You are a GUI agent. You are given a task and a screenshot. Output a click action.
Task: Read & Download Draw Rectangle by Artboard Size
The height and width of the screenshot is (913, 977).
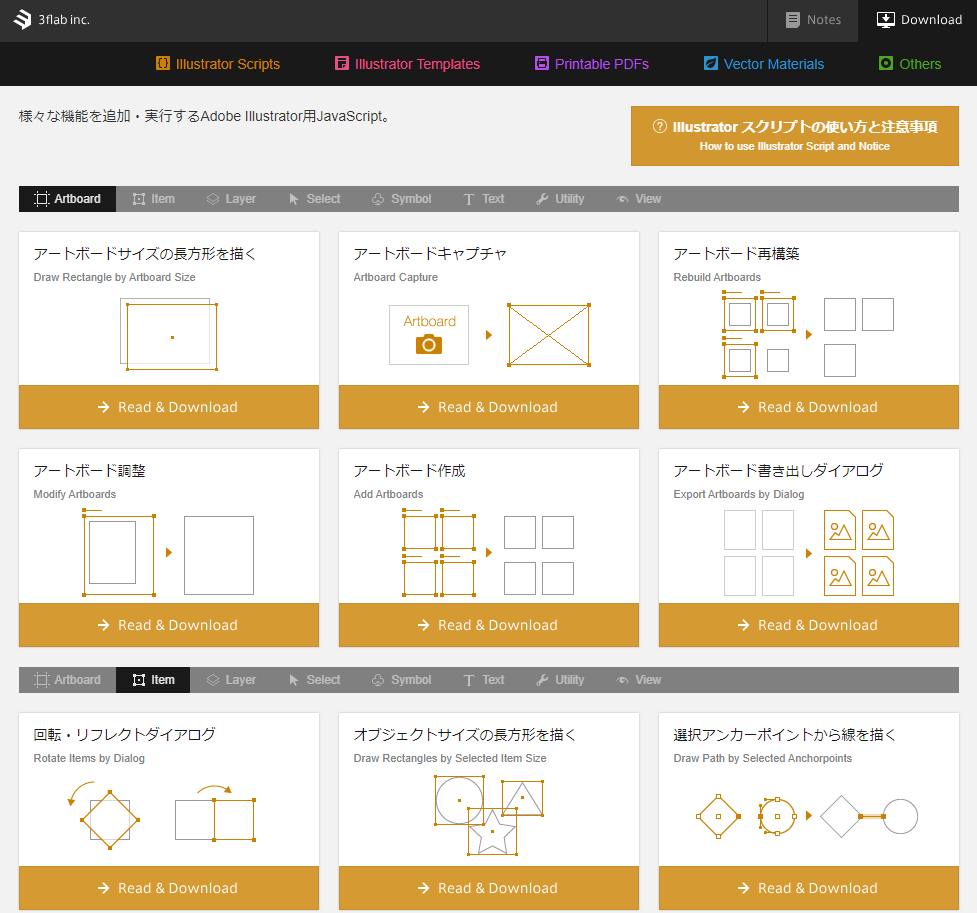point(168,407)
